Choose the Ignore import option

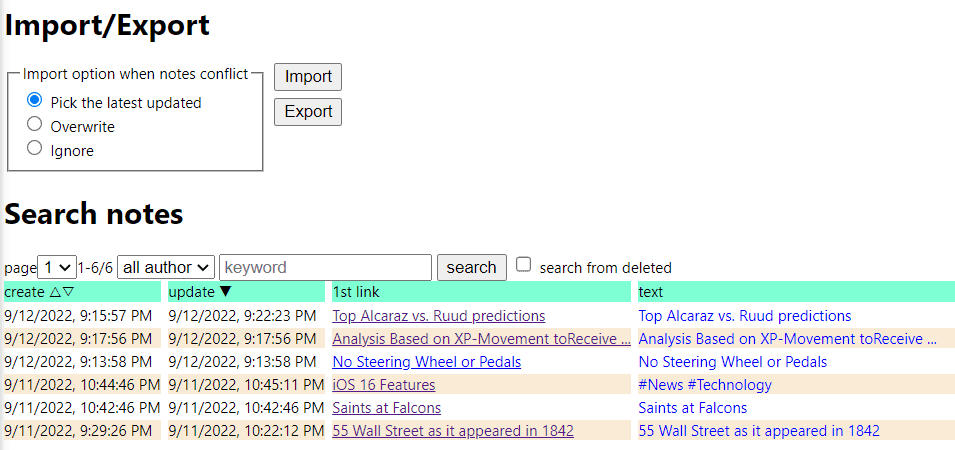coord(35,149)
